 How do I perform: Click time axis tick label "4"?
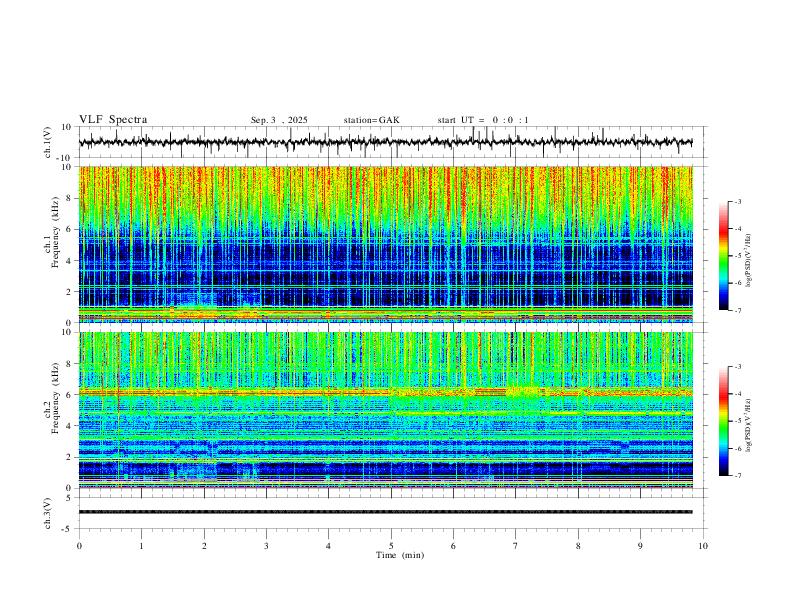329,546
